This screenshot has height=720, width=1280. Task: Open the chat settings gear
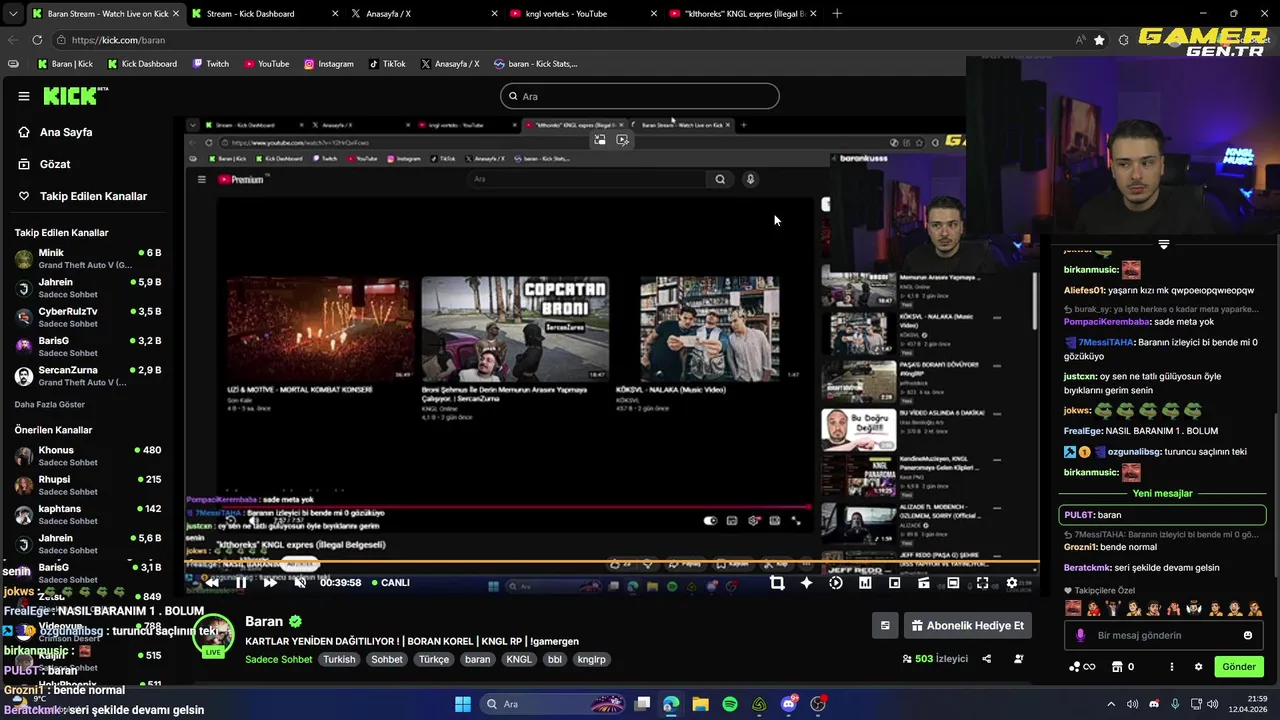tap(1198, 667)
